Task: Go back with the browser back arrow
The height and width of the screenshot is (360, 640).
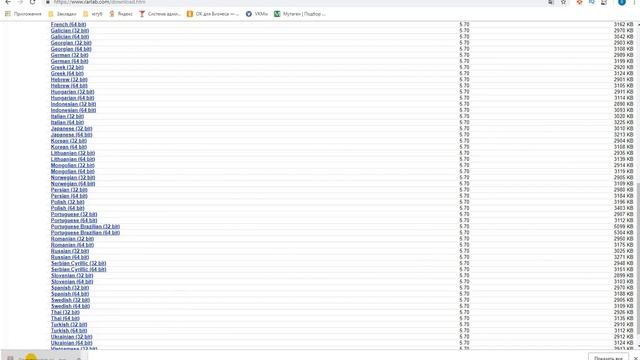Action: (8, 2)
